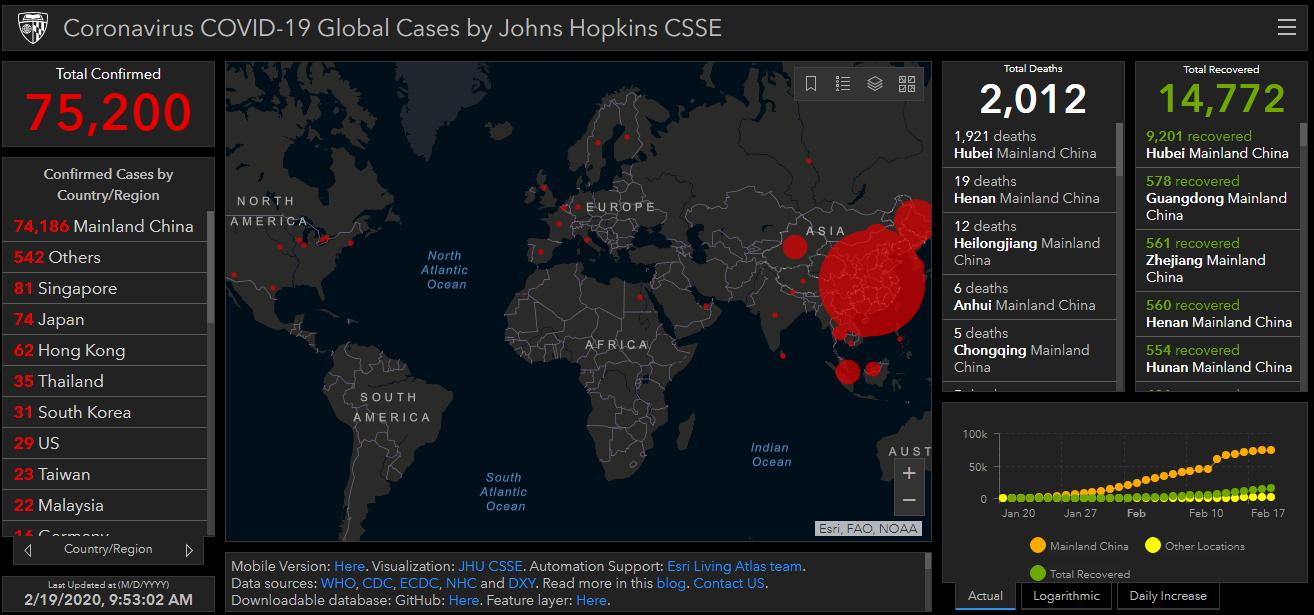This screenshot has height=615, width=1314.
Task: Open the GitHub 'Here' database link
Action: click(464, 600)
